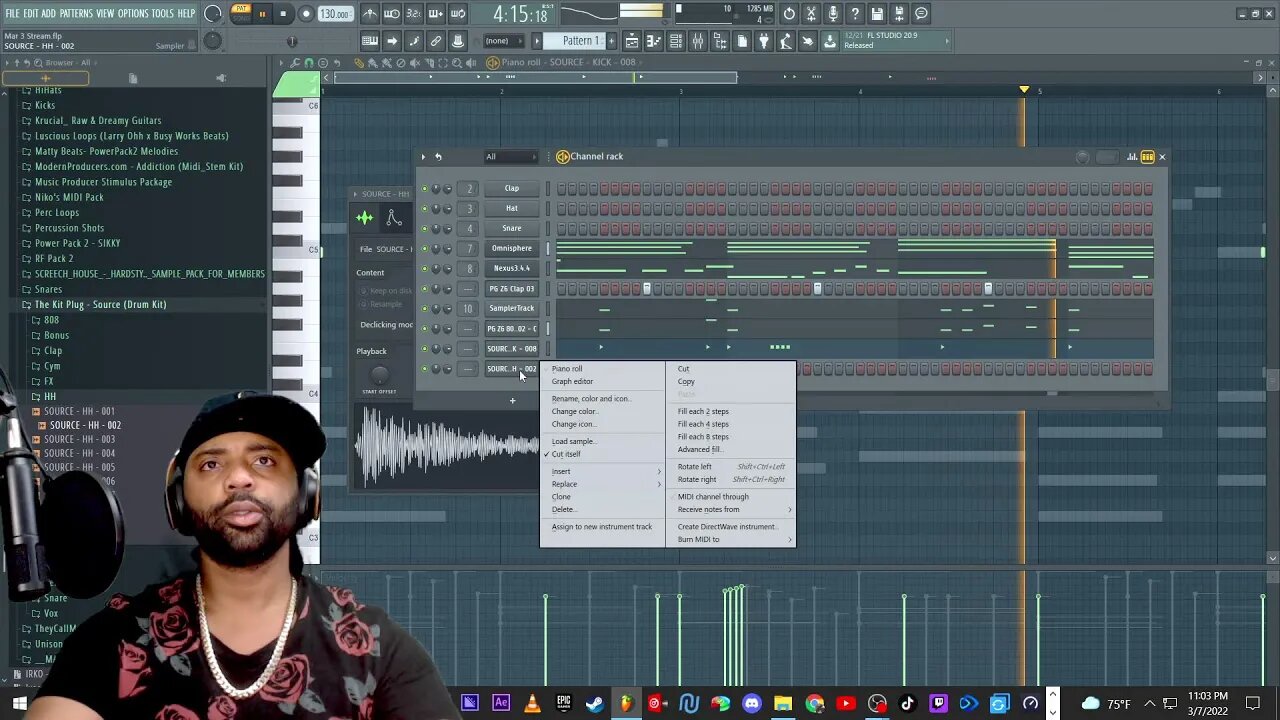1280x720 pixels.
Task: Turn the sampler START OFFSET knob
Action: coord(379,375)
